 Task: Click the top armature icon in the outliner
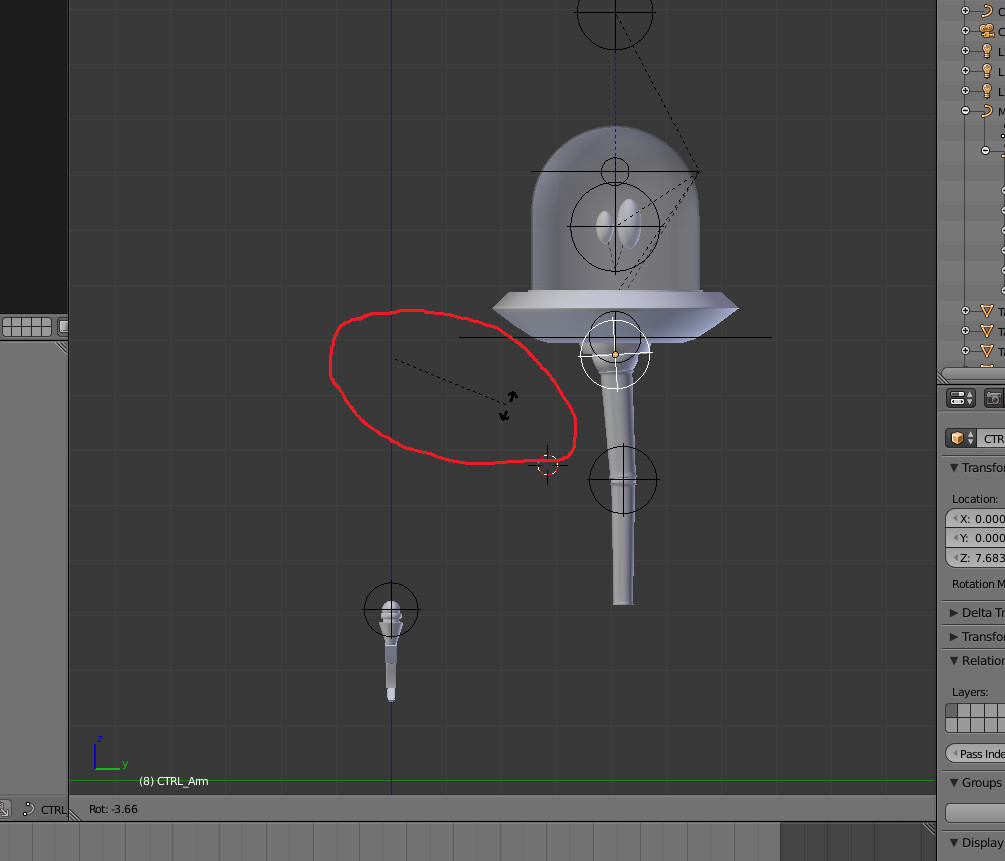click(x=987, y=10)
